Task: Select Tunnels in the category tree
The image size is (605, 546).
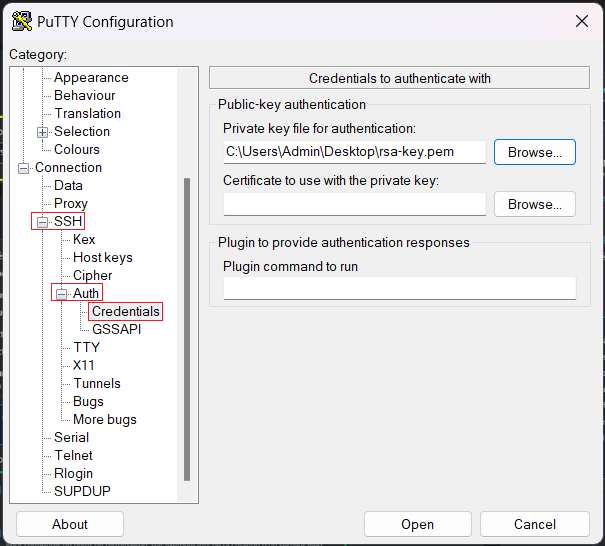Action: pos(97,384)
